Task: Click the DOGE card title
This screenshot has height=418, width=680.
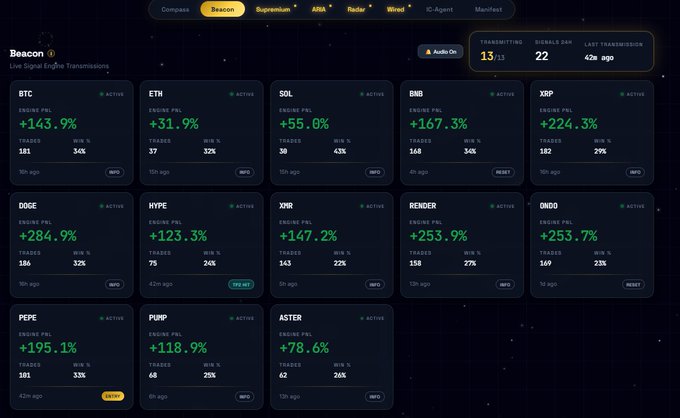Action: 28,206
